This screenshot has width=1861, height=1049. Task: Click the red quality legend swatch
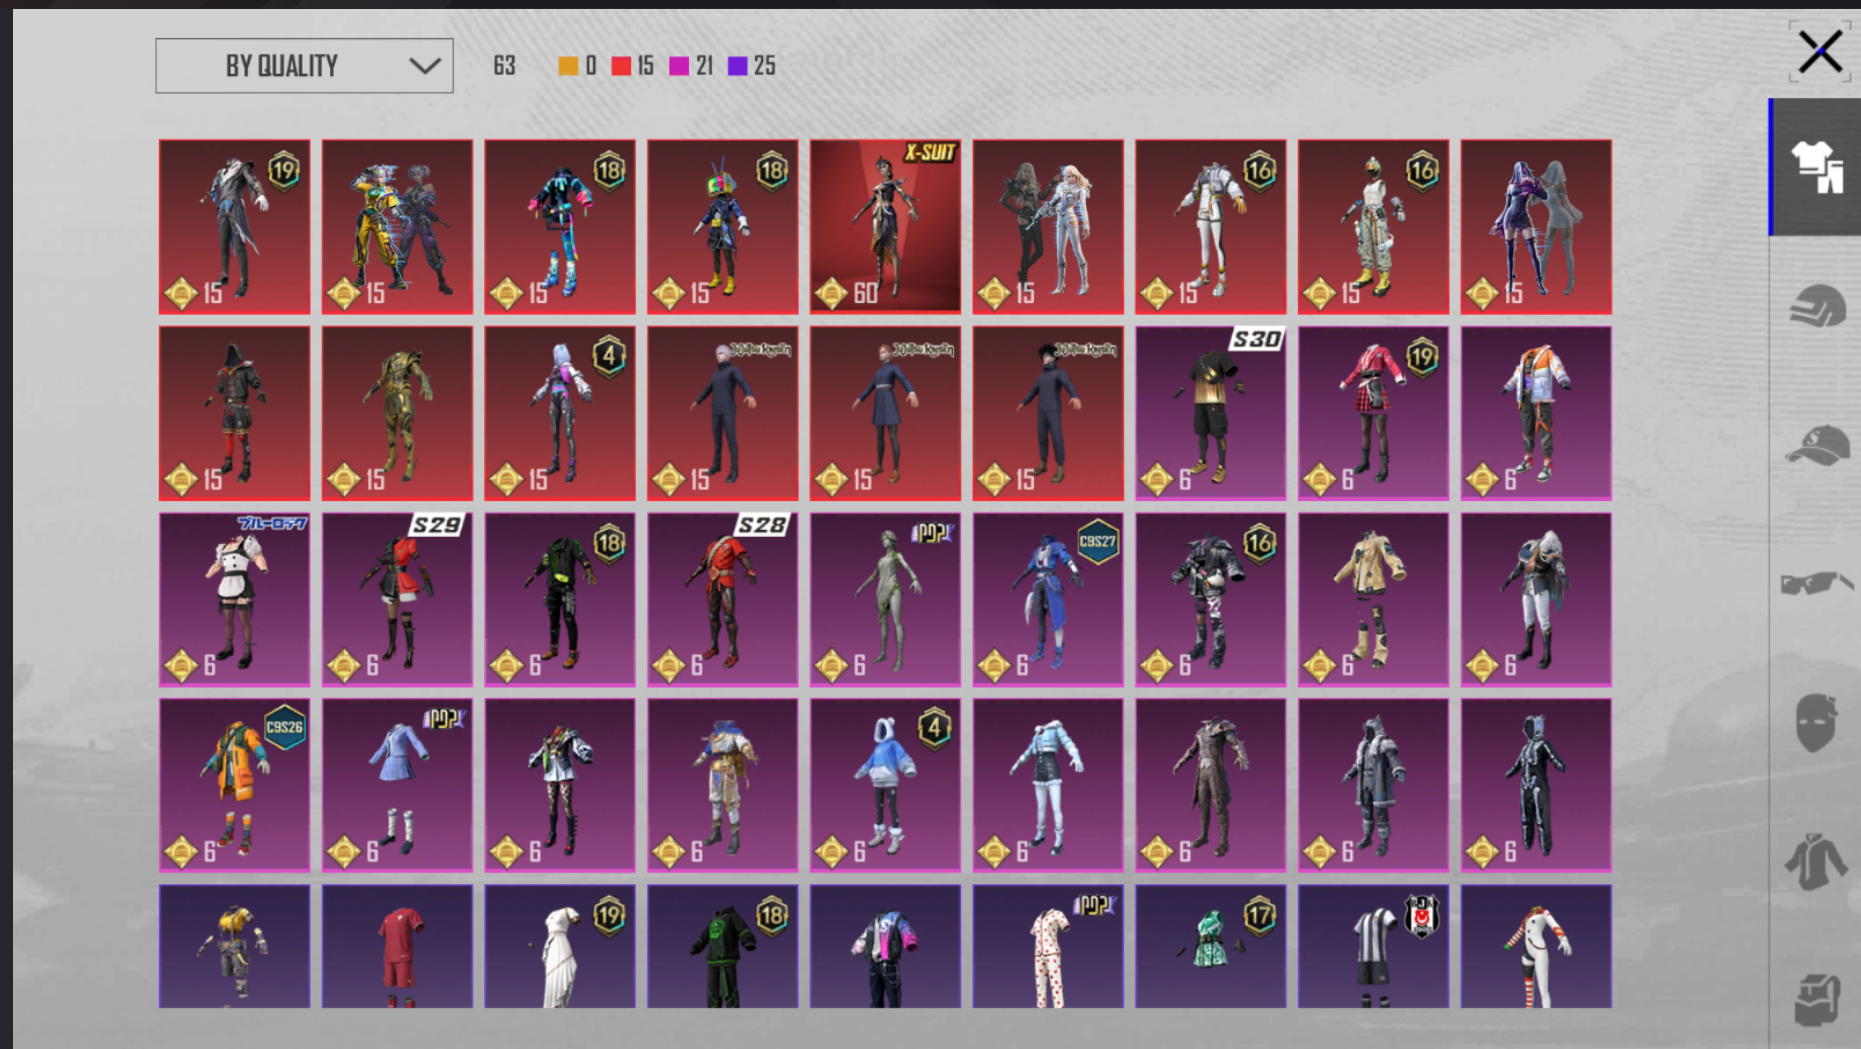[x=621, y=66]
